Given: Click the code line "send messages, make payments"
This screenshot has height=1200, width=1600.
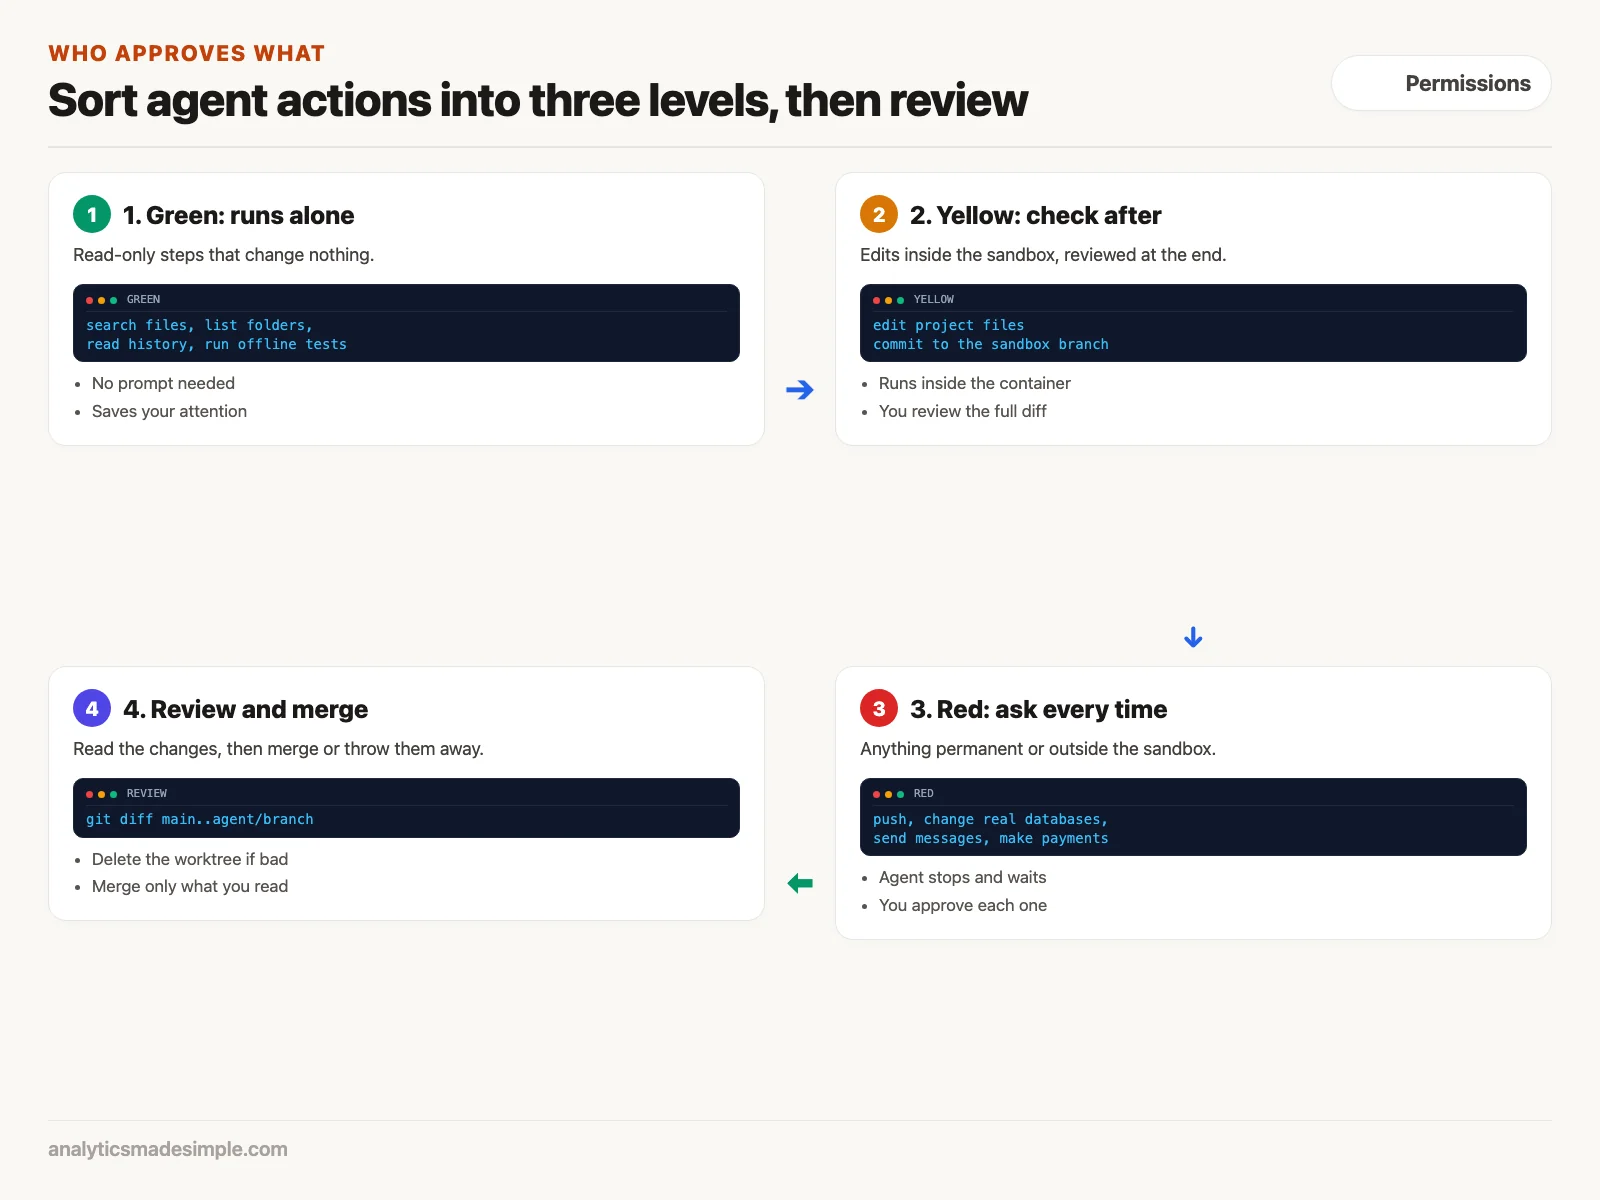Looking at the screenshot, I should click(990, 838).
